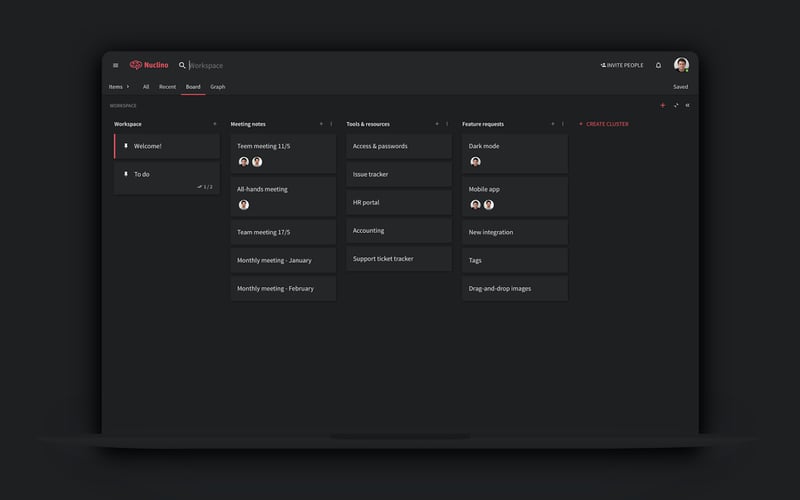Switch to the Recent tab
The image size is (800, 500).
click(167, 87)
